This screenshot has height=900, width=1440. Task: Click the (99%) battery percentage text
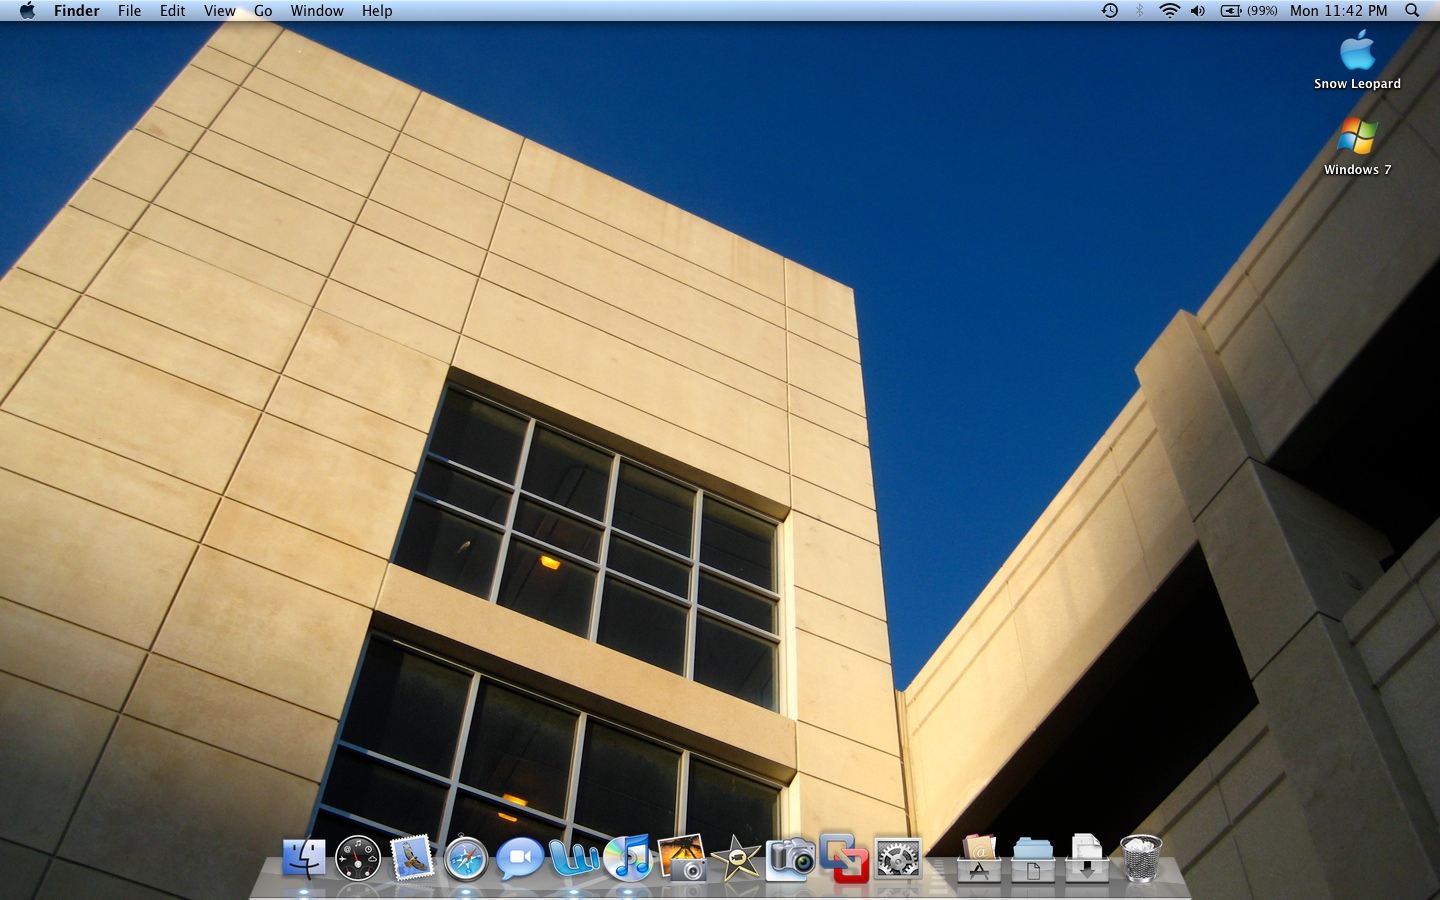pos(1262,10)
